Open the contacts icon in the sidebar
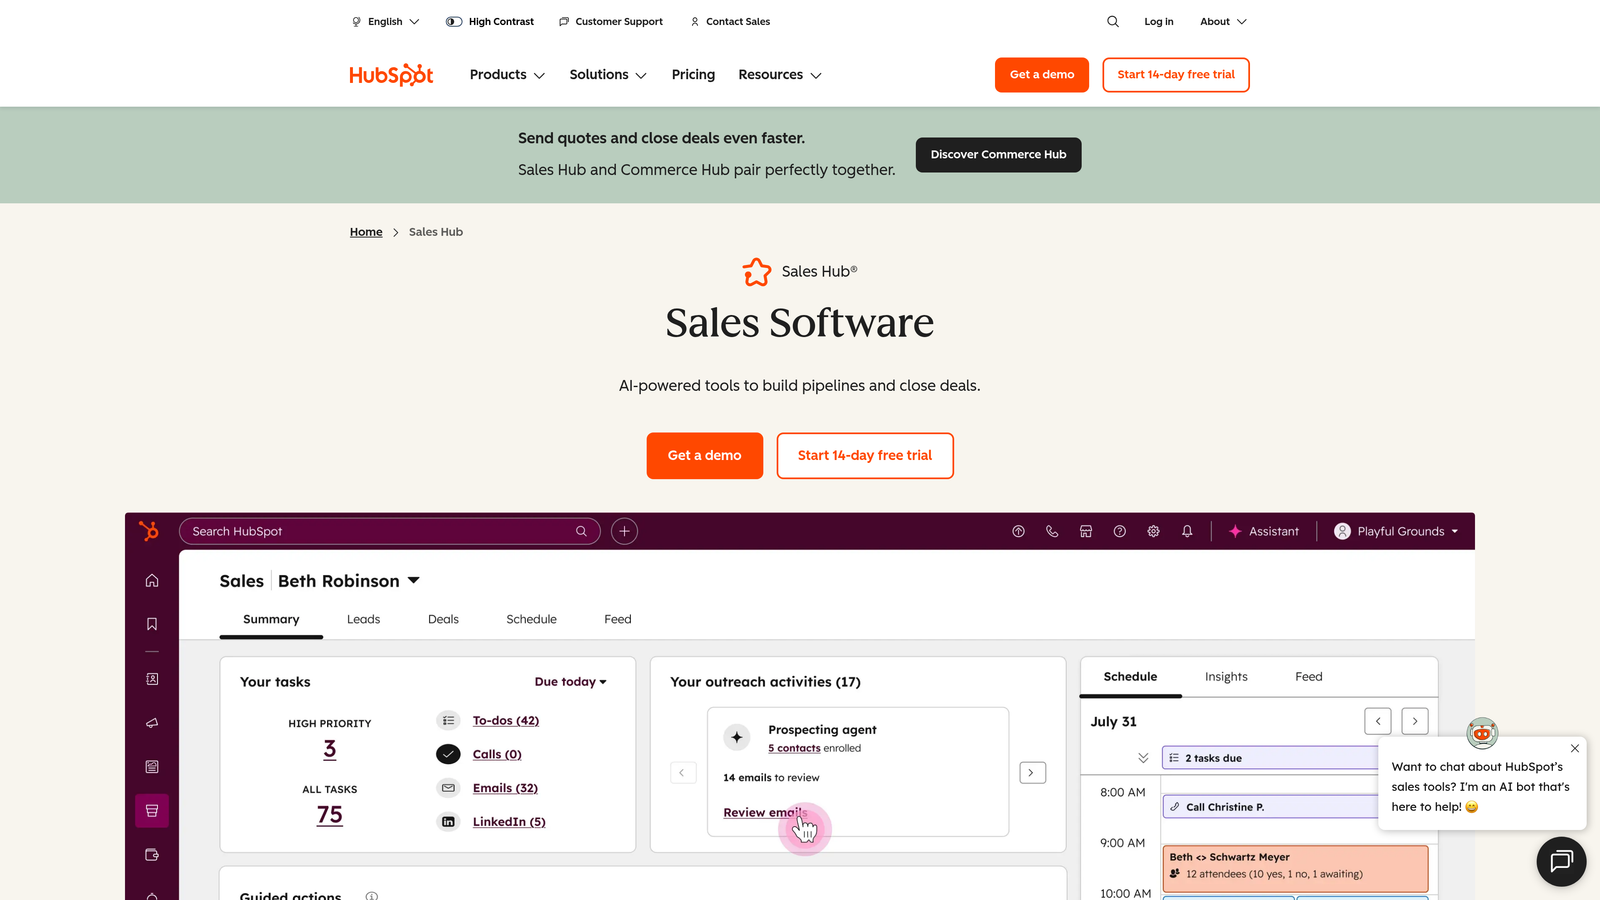This screenshot has height=900, width=1600. pyautogui.click(x=151, y=678)
